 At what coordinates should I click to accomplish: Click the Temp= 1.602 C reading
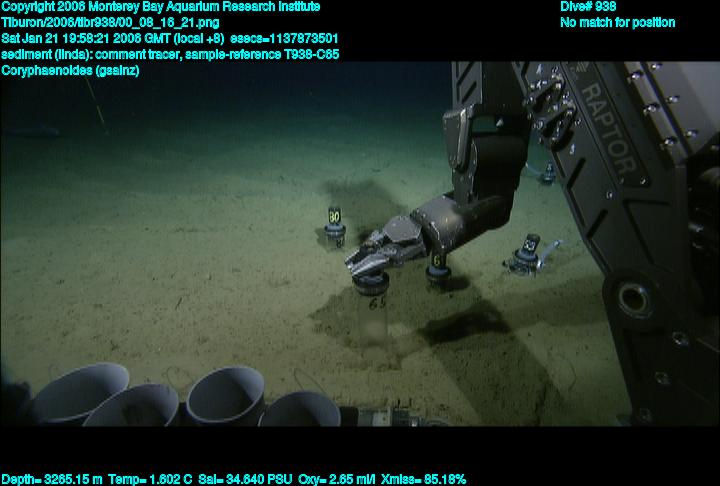(x=150, y=480)
